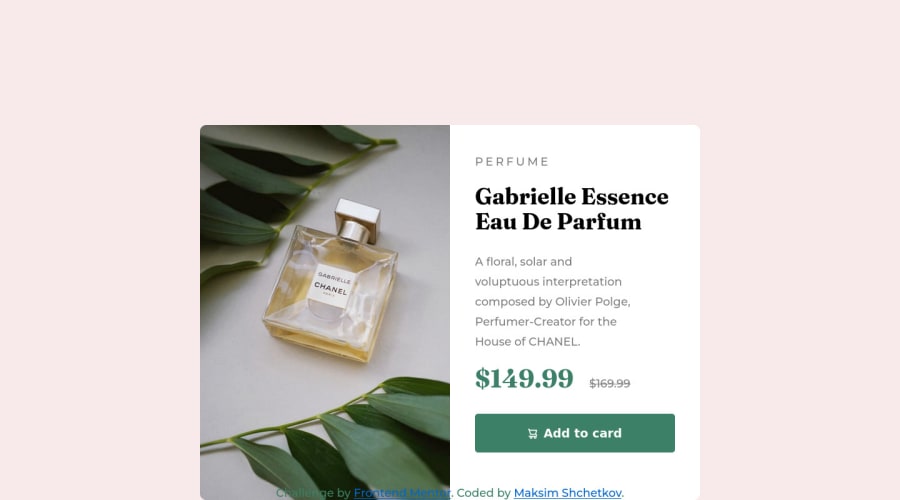900x500 pixels.
Task: Click the shopping cart icon in the button
Action: point(533,433)
